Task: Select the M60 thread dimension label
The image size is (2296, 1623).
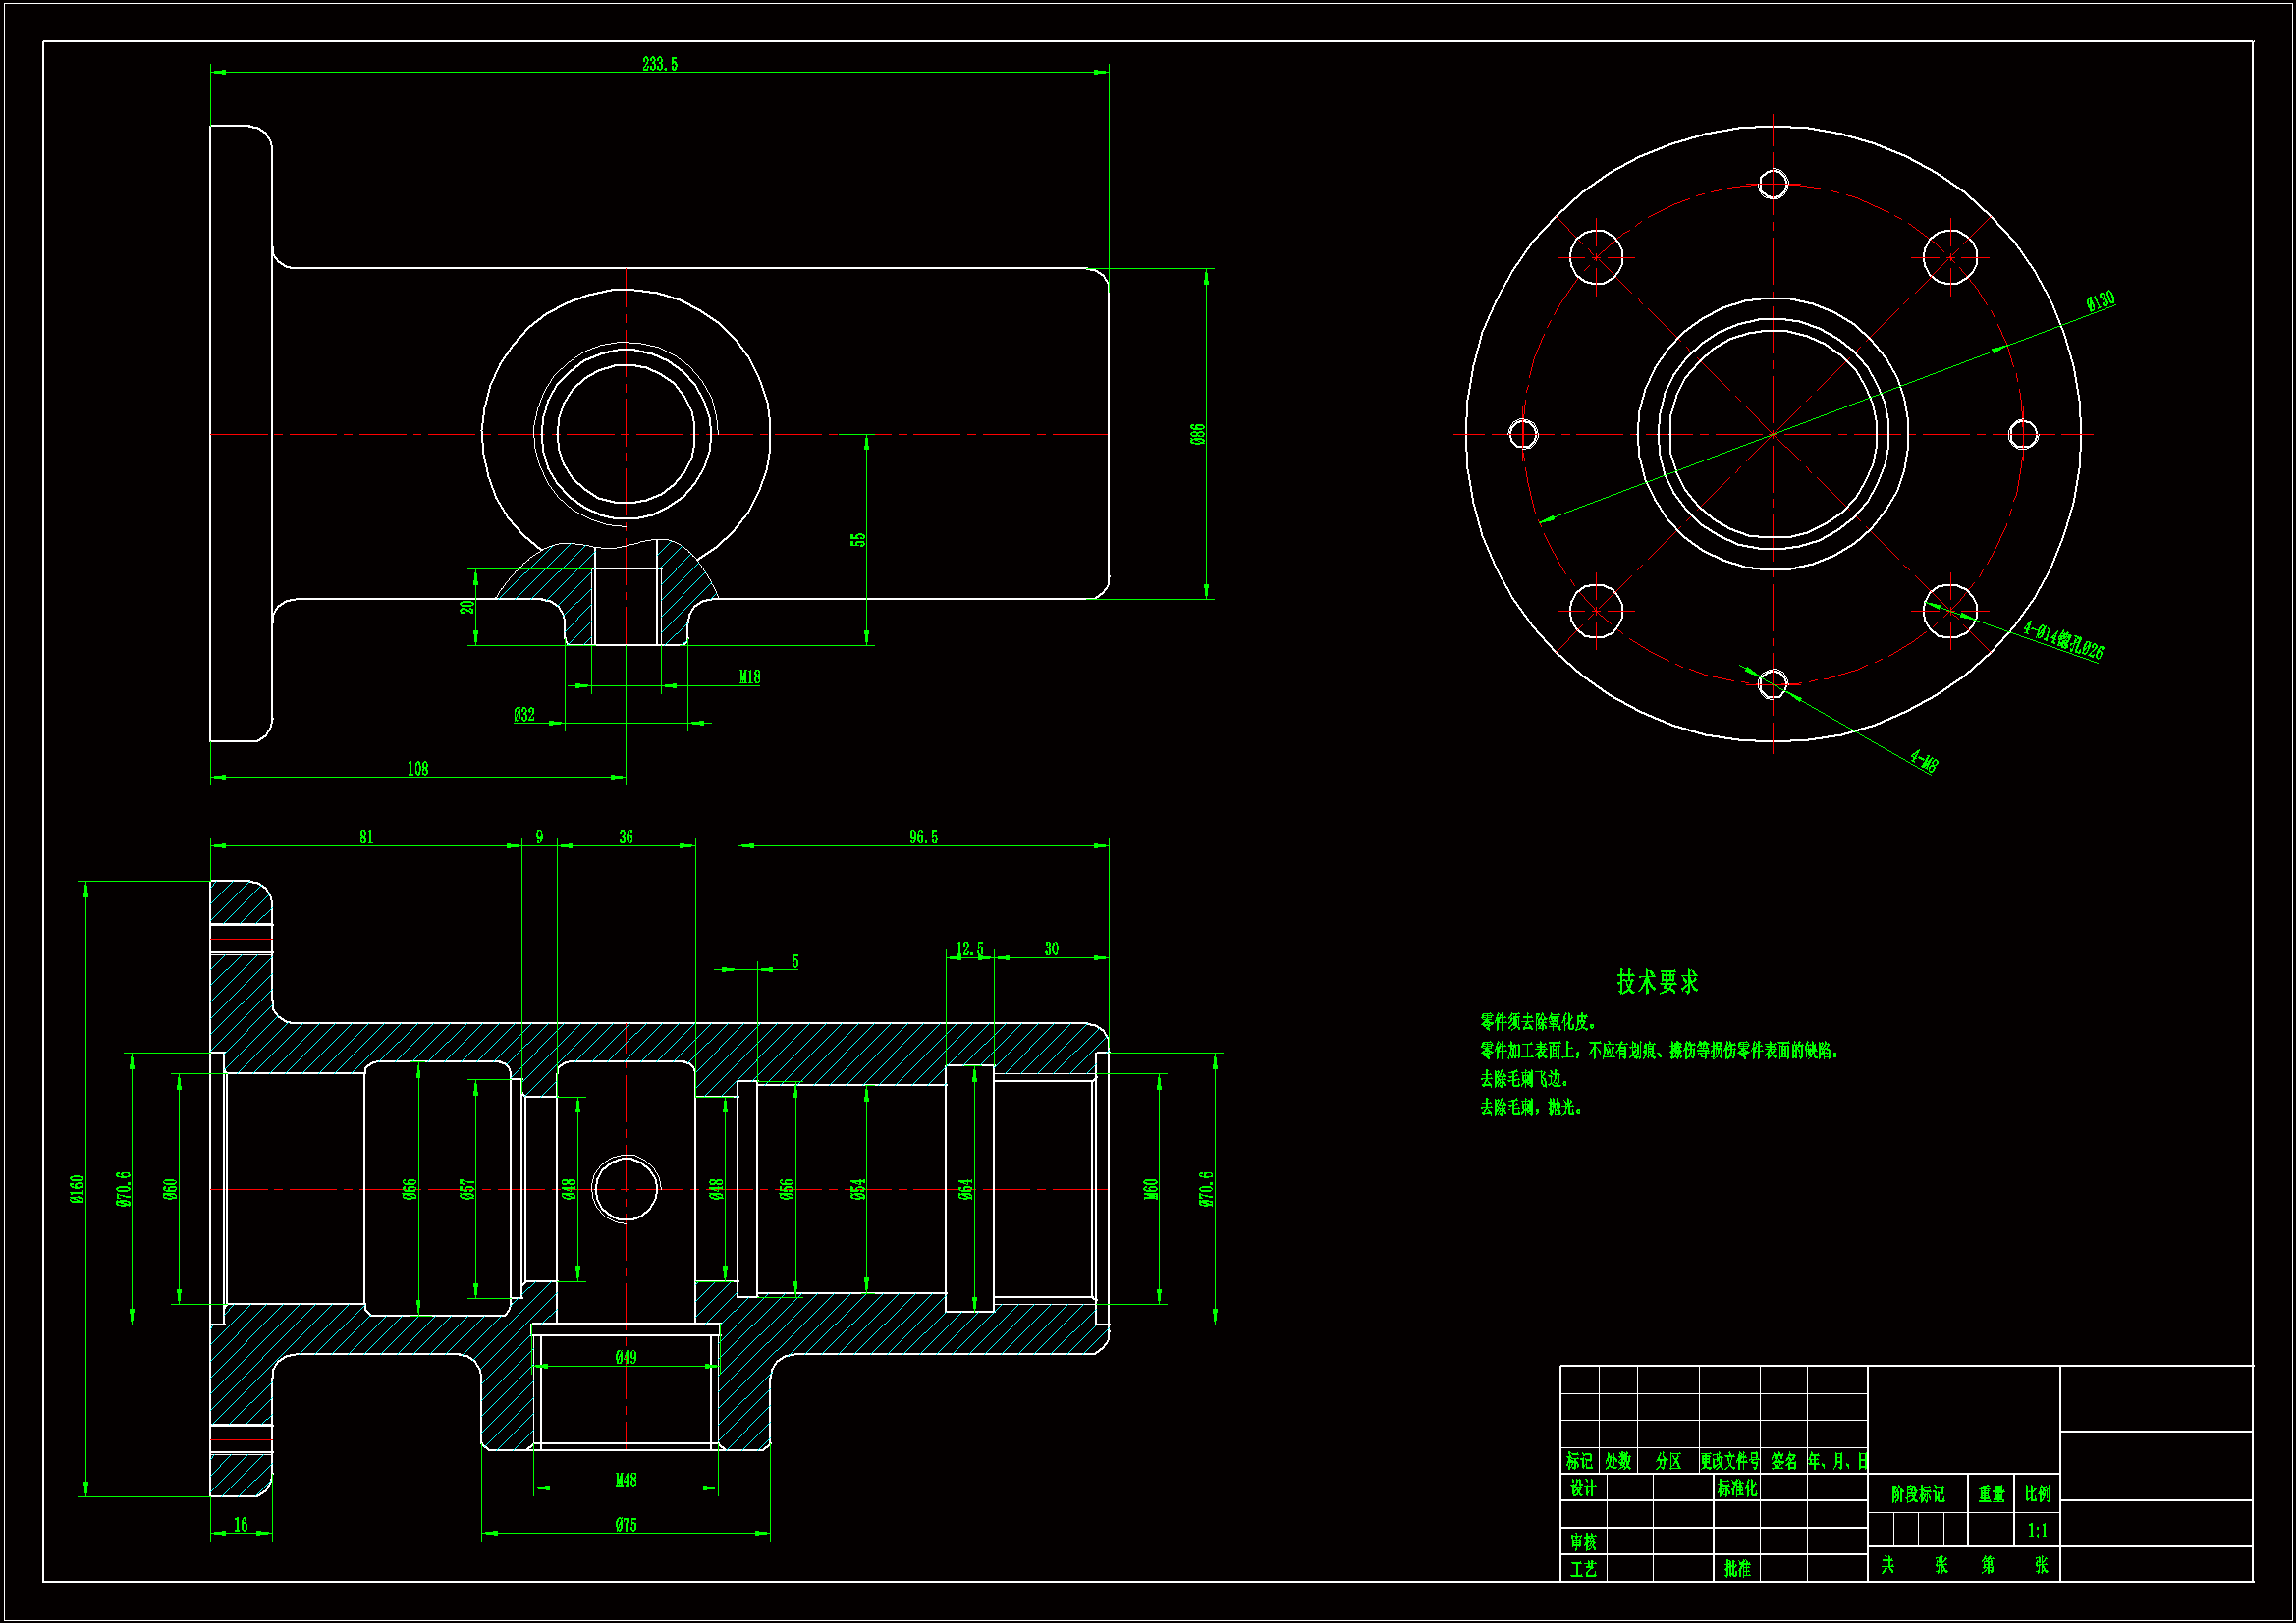Action: [x=1151, y=1189]
